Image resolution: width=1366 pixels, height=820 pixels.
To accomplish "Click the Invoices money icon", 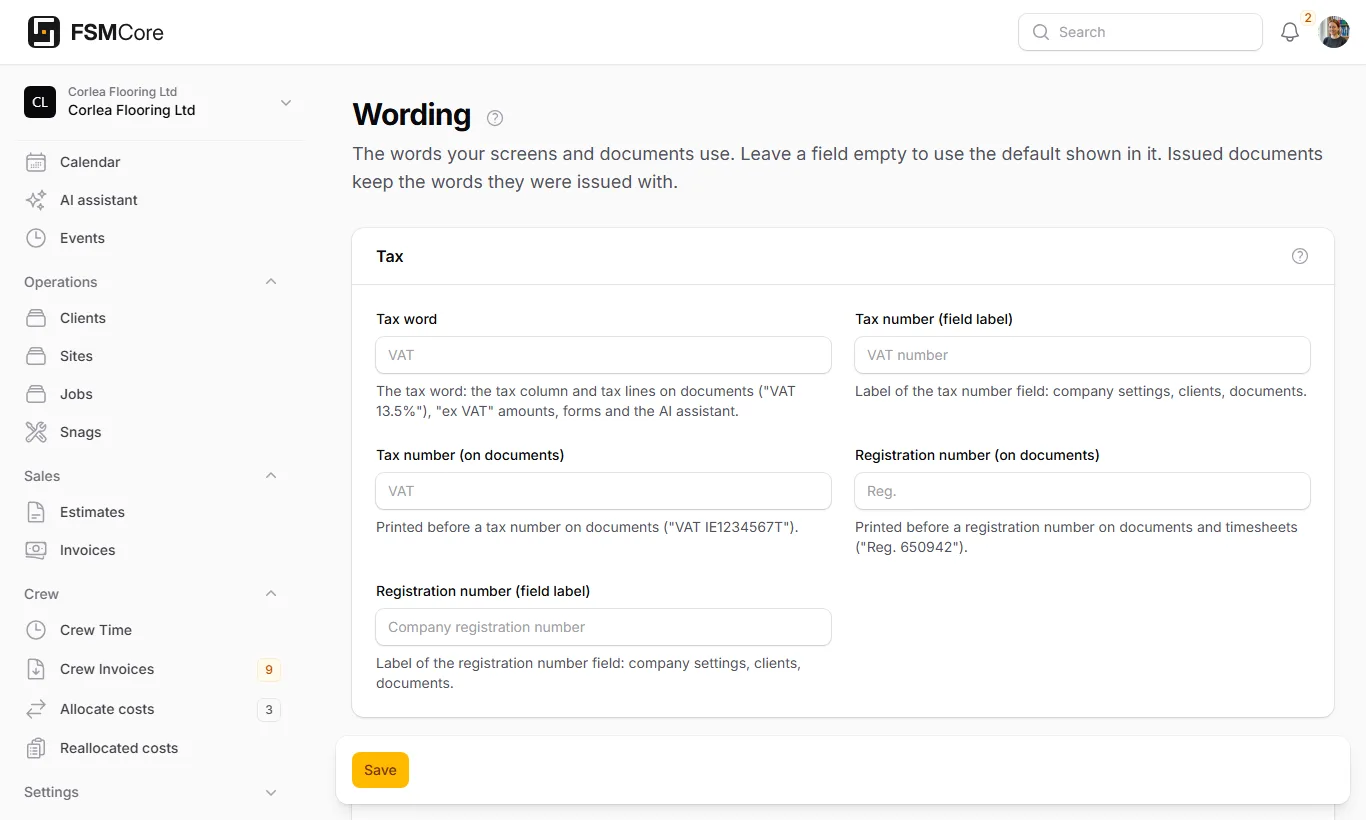I will tap(36, 550).
